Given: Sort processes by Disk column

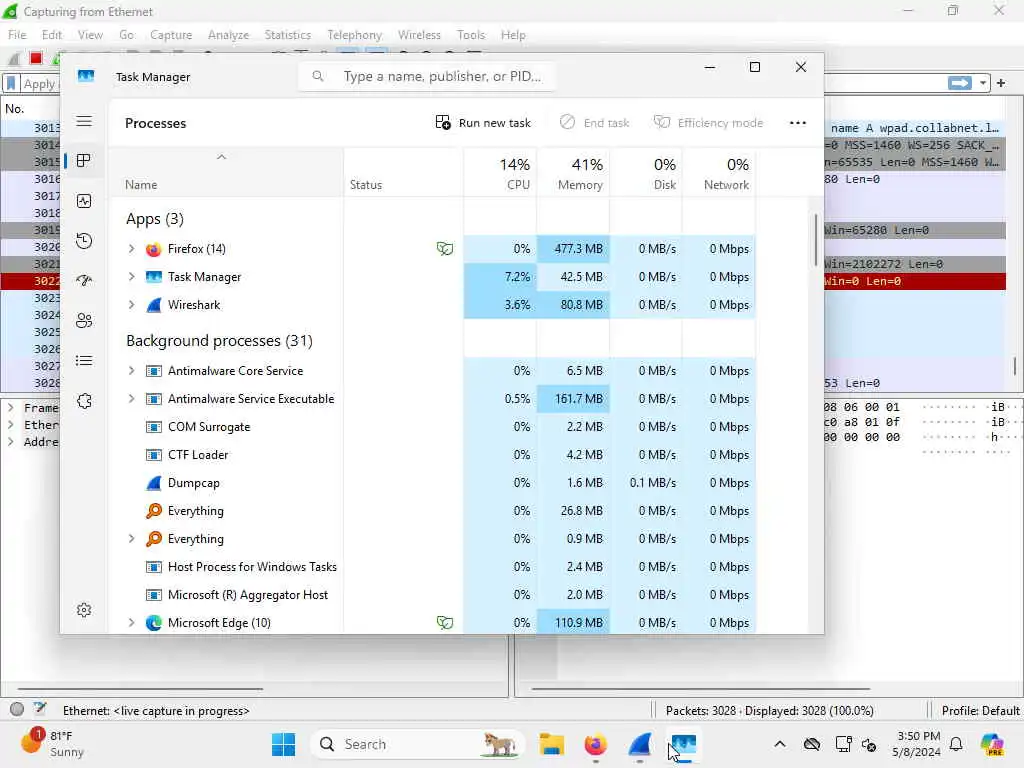Looking at the screenshot, I should [646, 173].
